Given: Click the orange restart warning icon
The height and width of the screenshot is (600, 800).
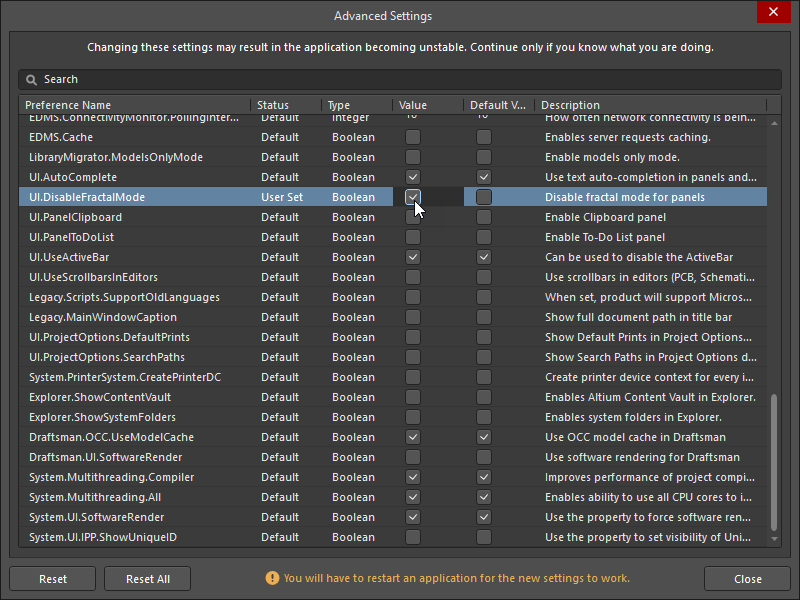Looking at the screenshot, I should tap(272, 578).
